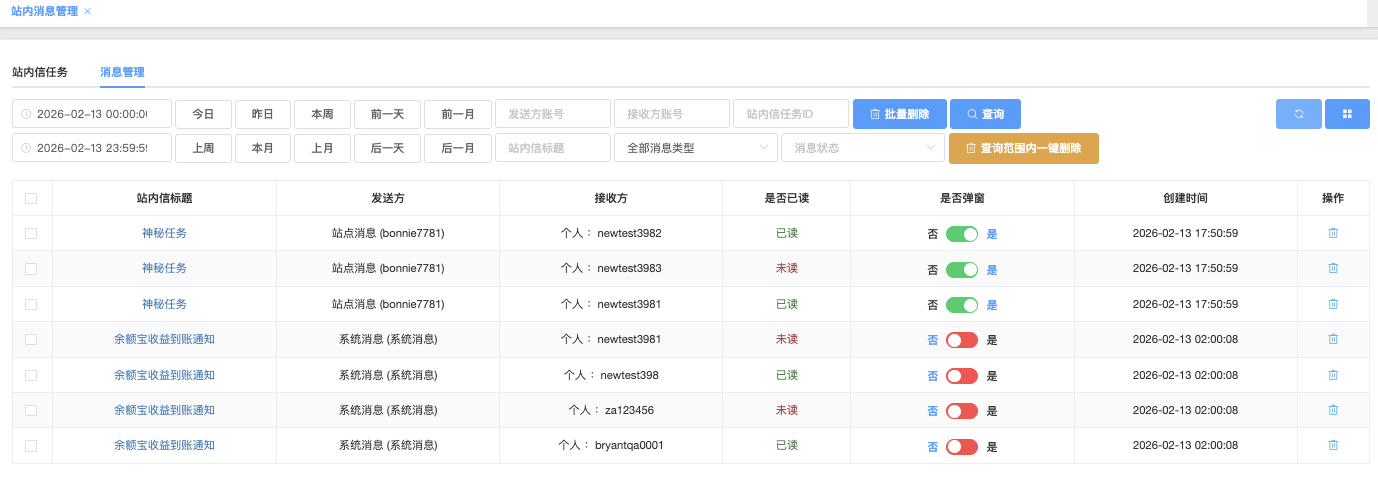Click the 批量删除 button
This screenshot has height=477, width=1378.
(x=899, y=114)
